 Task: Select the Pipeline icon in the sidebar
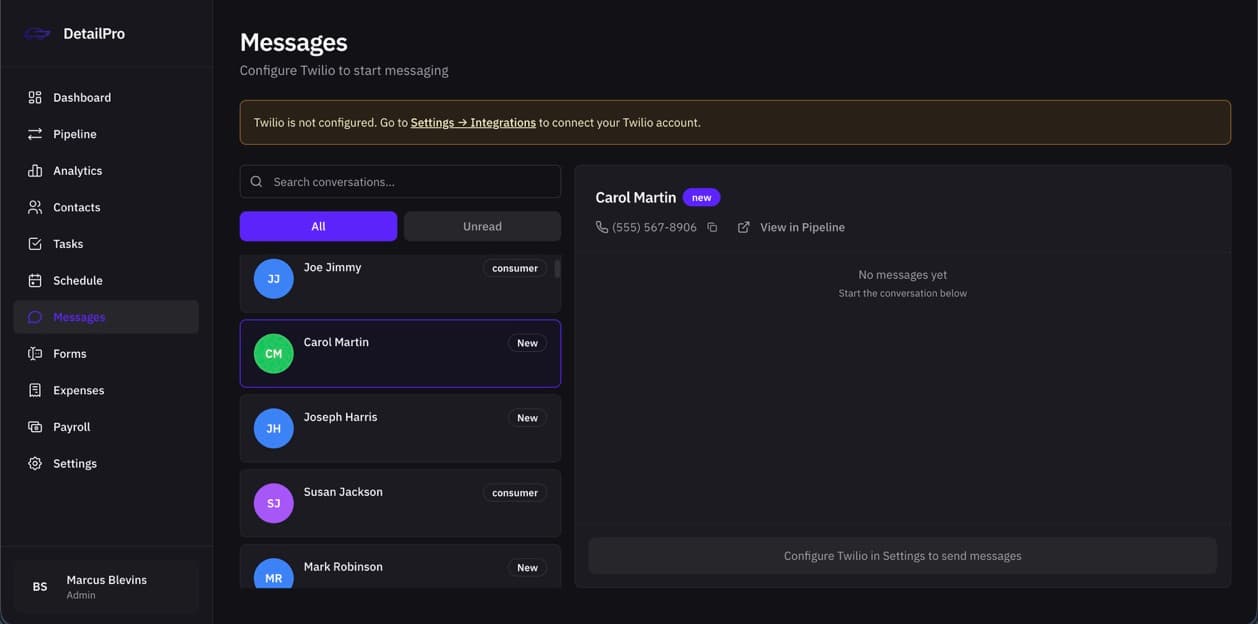tap(33, 133)
